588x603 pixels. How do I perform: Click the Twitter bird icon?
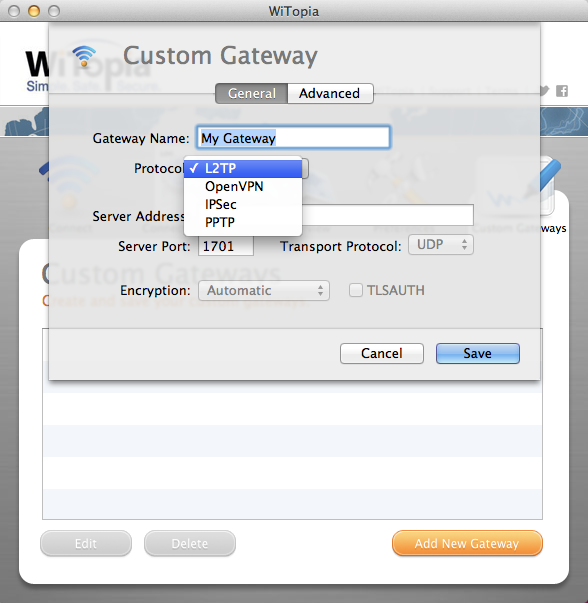click(545, 91)
